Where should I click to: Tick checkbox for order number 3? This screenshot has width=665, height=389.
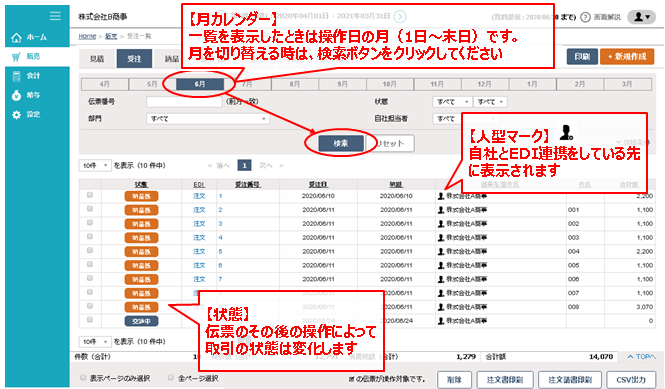coord(89,223)
